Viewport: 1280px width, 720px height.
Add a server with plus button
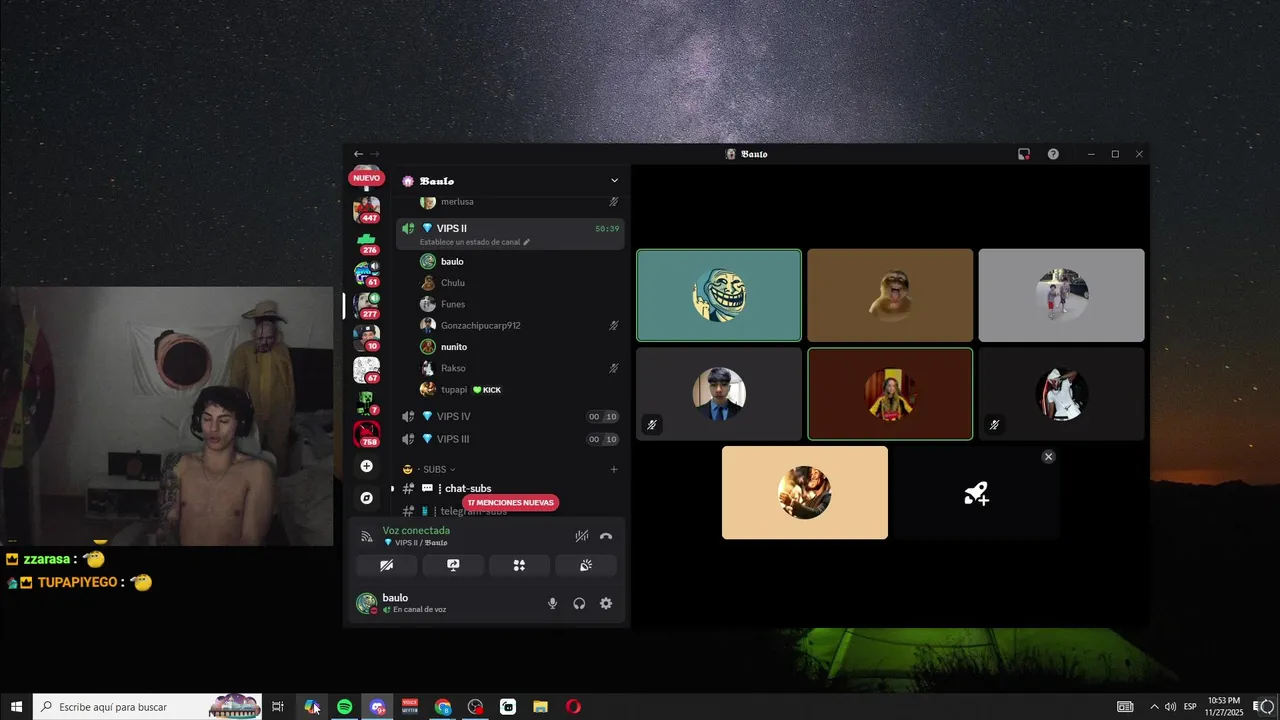pos(366,466)
